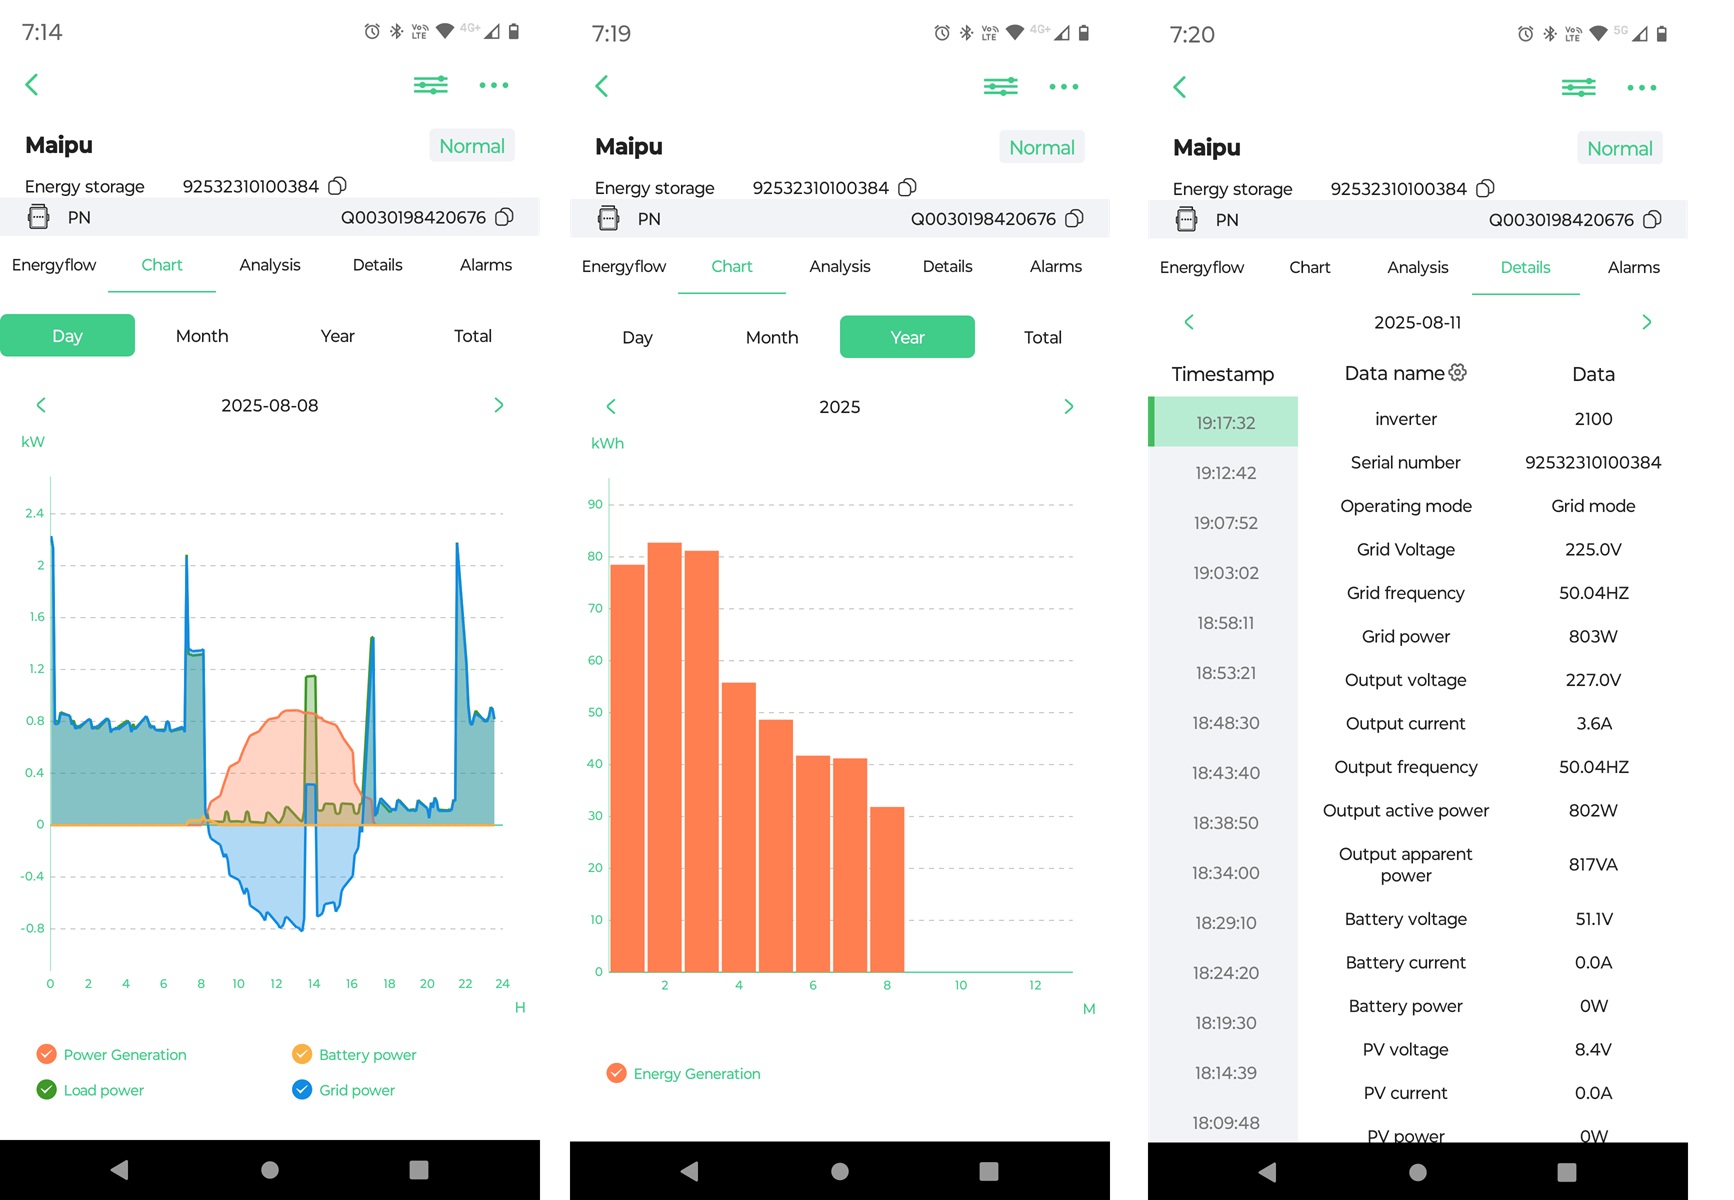Select the Total range next to highlighted Year
1734x1200 pixels.
point(1042,338)
